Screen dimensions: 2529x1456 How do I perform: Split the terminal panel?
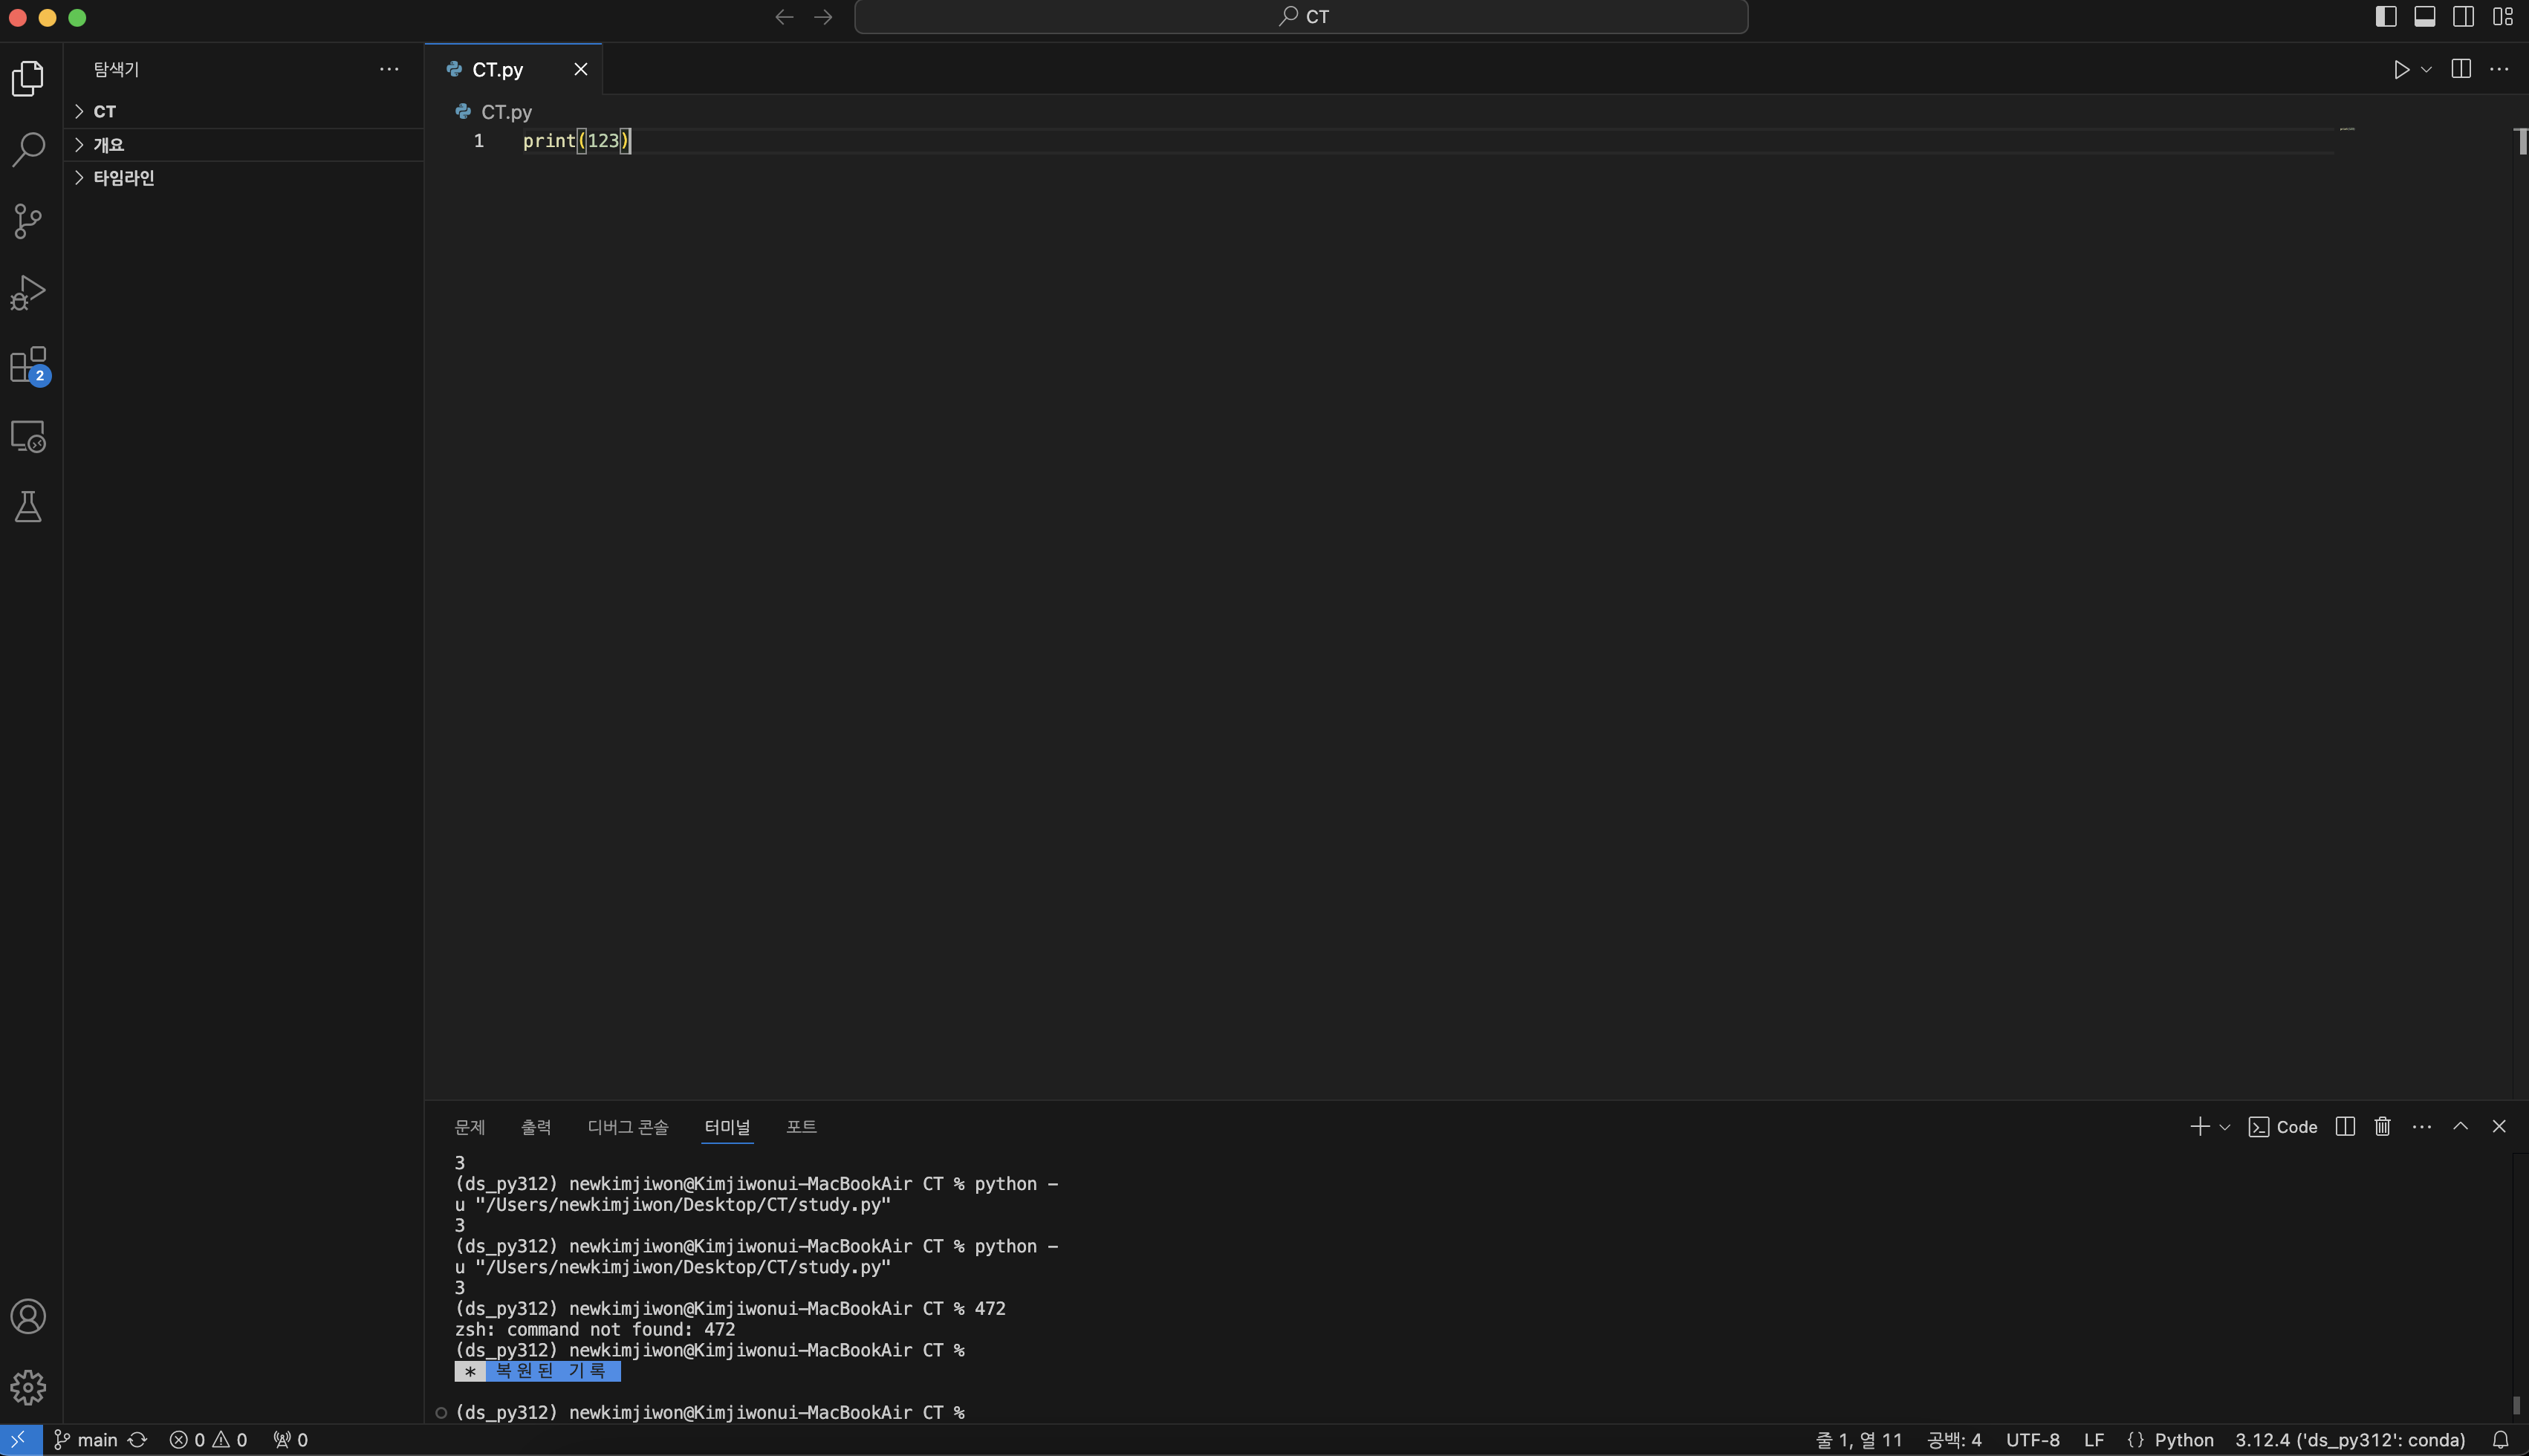click(2345, 1127)
